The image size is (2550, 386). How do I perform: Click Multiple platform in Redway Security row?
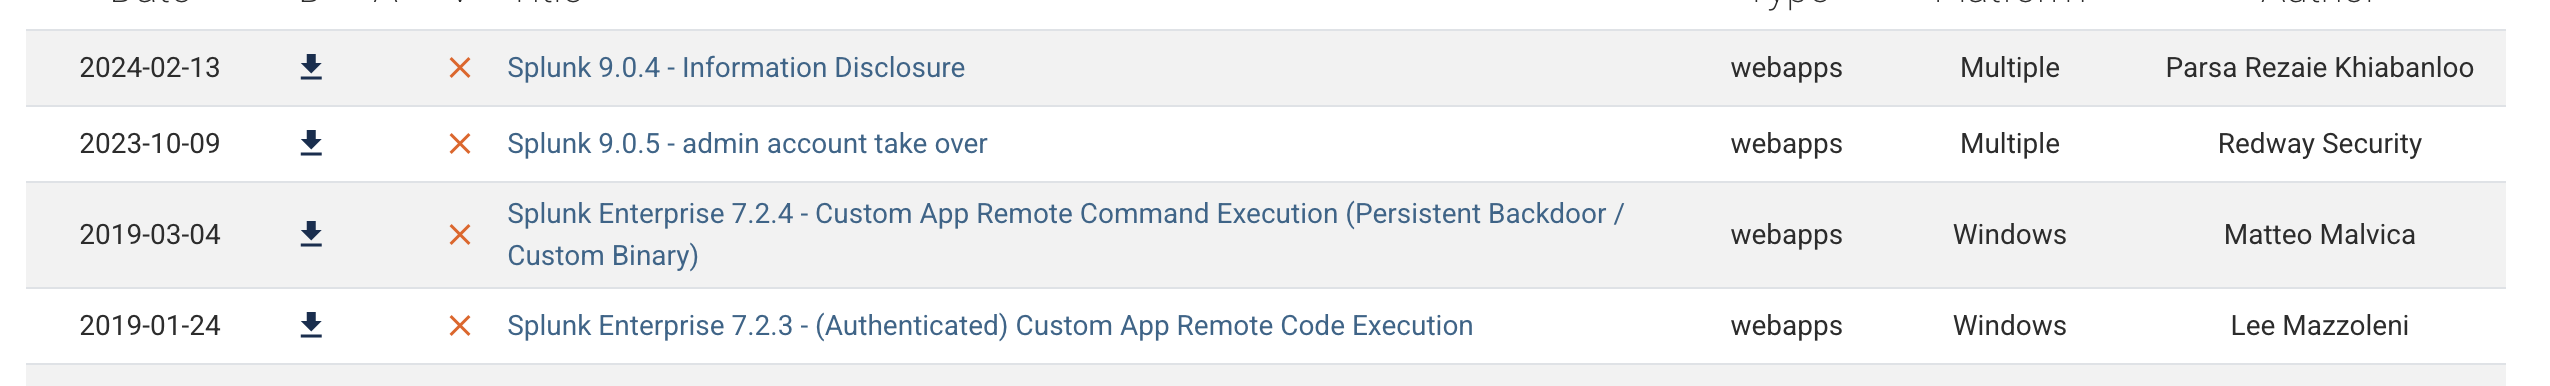coord(2009,144)
